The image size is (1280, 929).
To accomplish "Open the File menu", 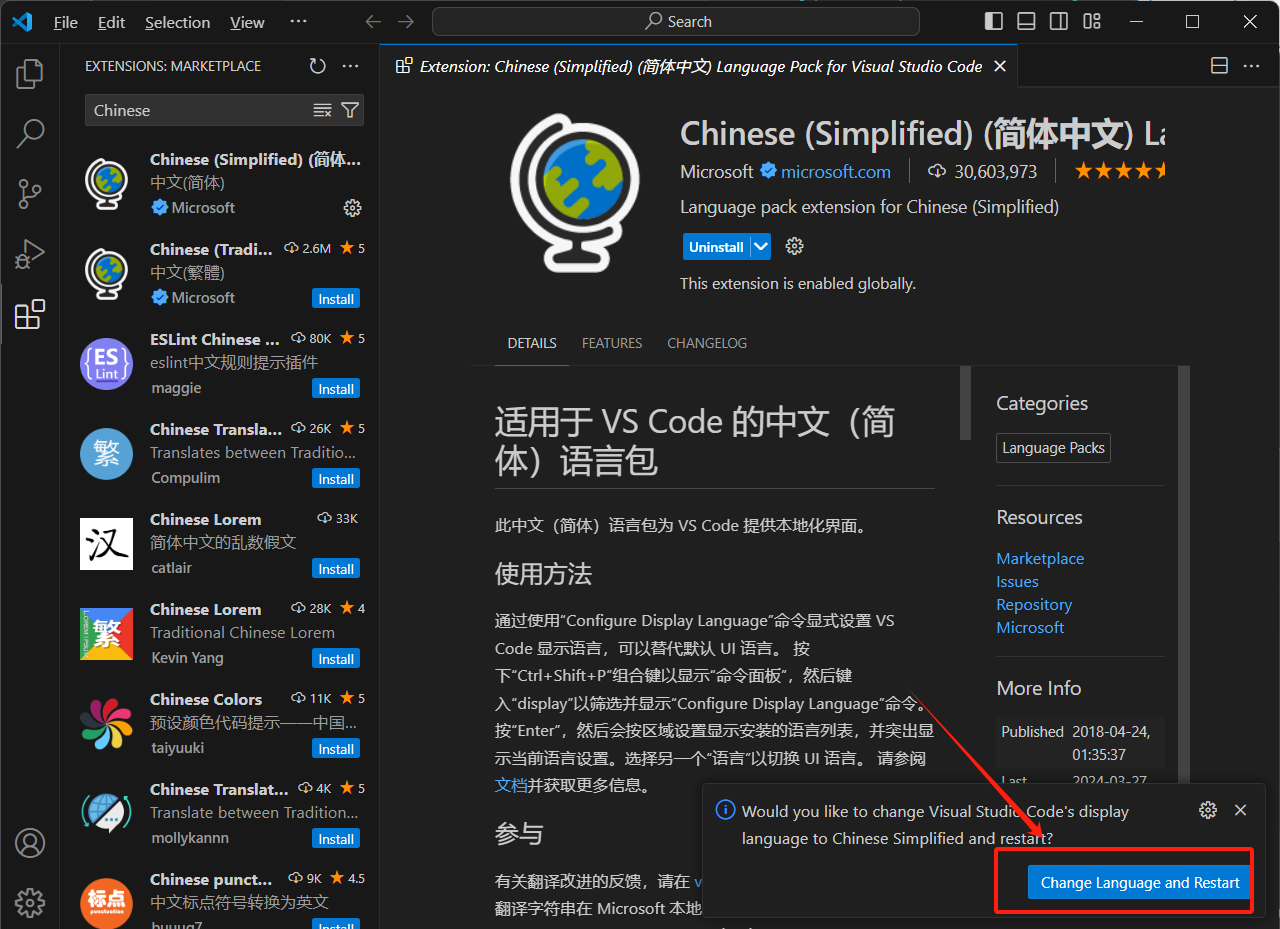I will pyautogui.click(x=66, y=22).
